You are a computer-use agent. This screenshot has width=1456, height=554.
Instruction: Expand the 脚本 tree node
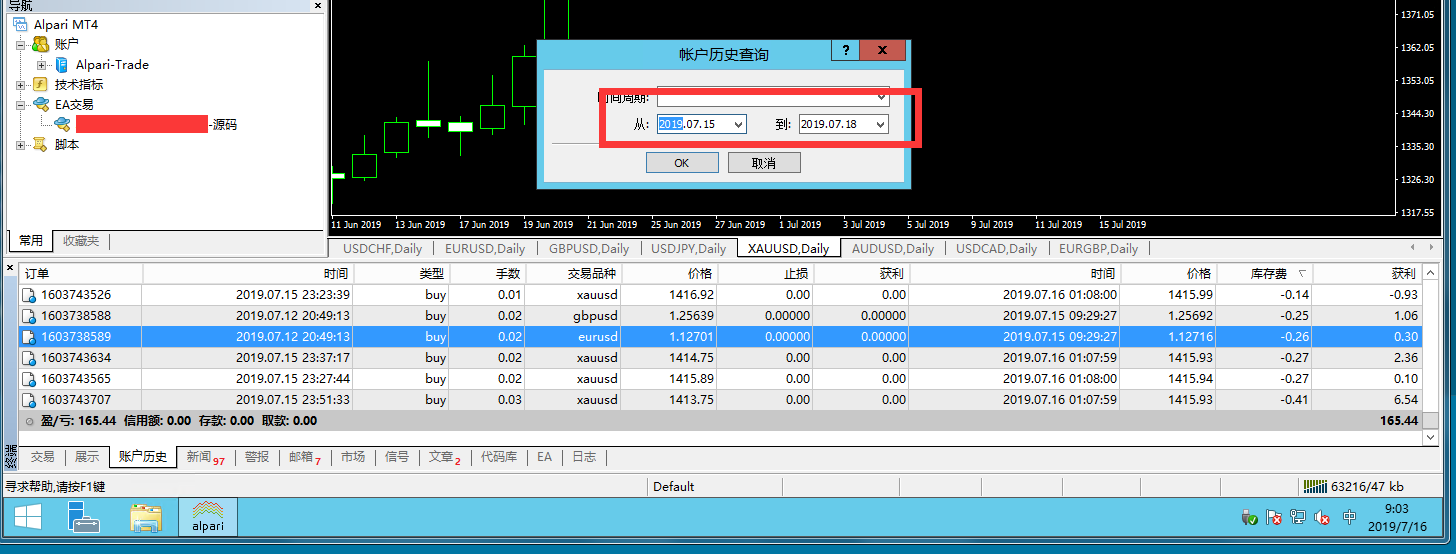(x=20, y=145)
